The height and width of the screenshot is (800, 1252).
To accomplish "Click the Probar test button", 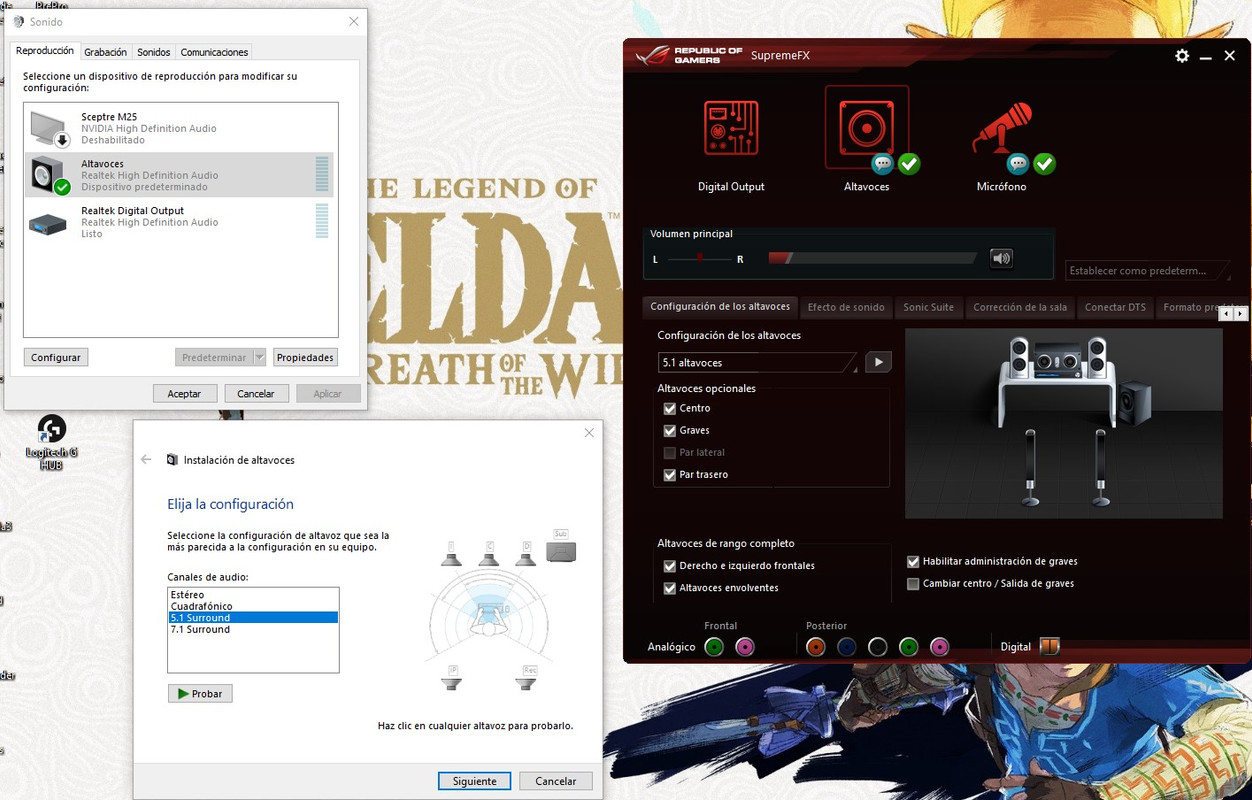I will (200, 693).
